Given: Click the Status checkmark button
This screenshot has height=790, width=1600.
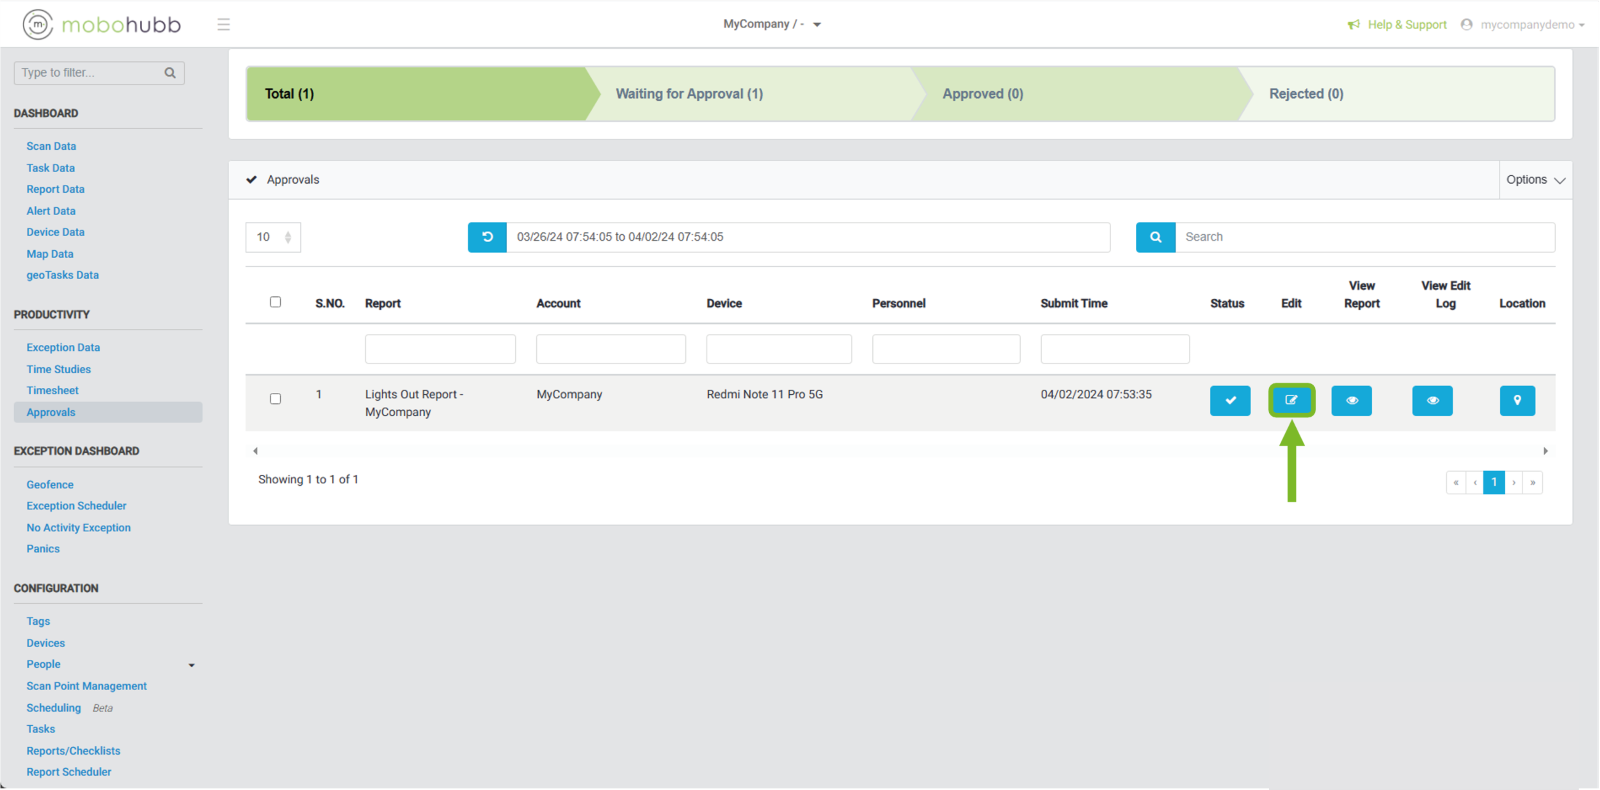Looking at the screenshot, I should [x=1230, y=400].
